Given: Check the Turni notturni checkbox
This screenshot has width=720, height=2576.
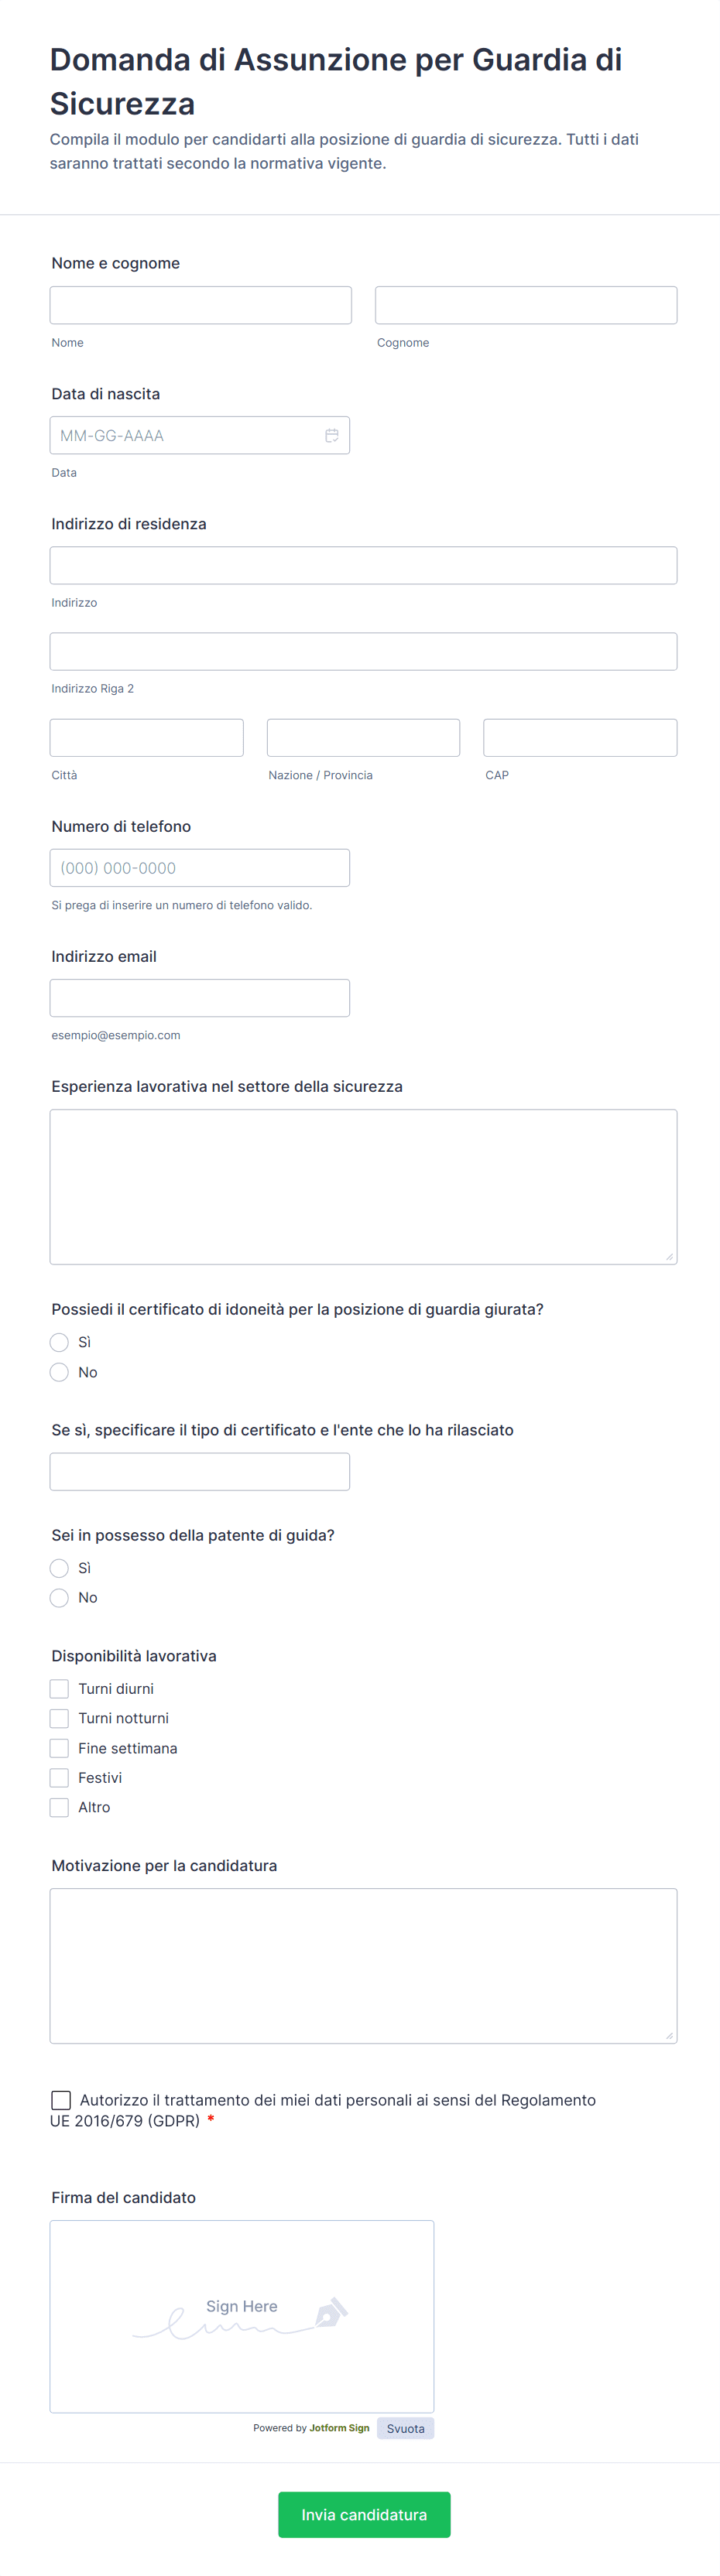Looking at the screenshot, I should tap(59, 1718).
